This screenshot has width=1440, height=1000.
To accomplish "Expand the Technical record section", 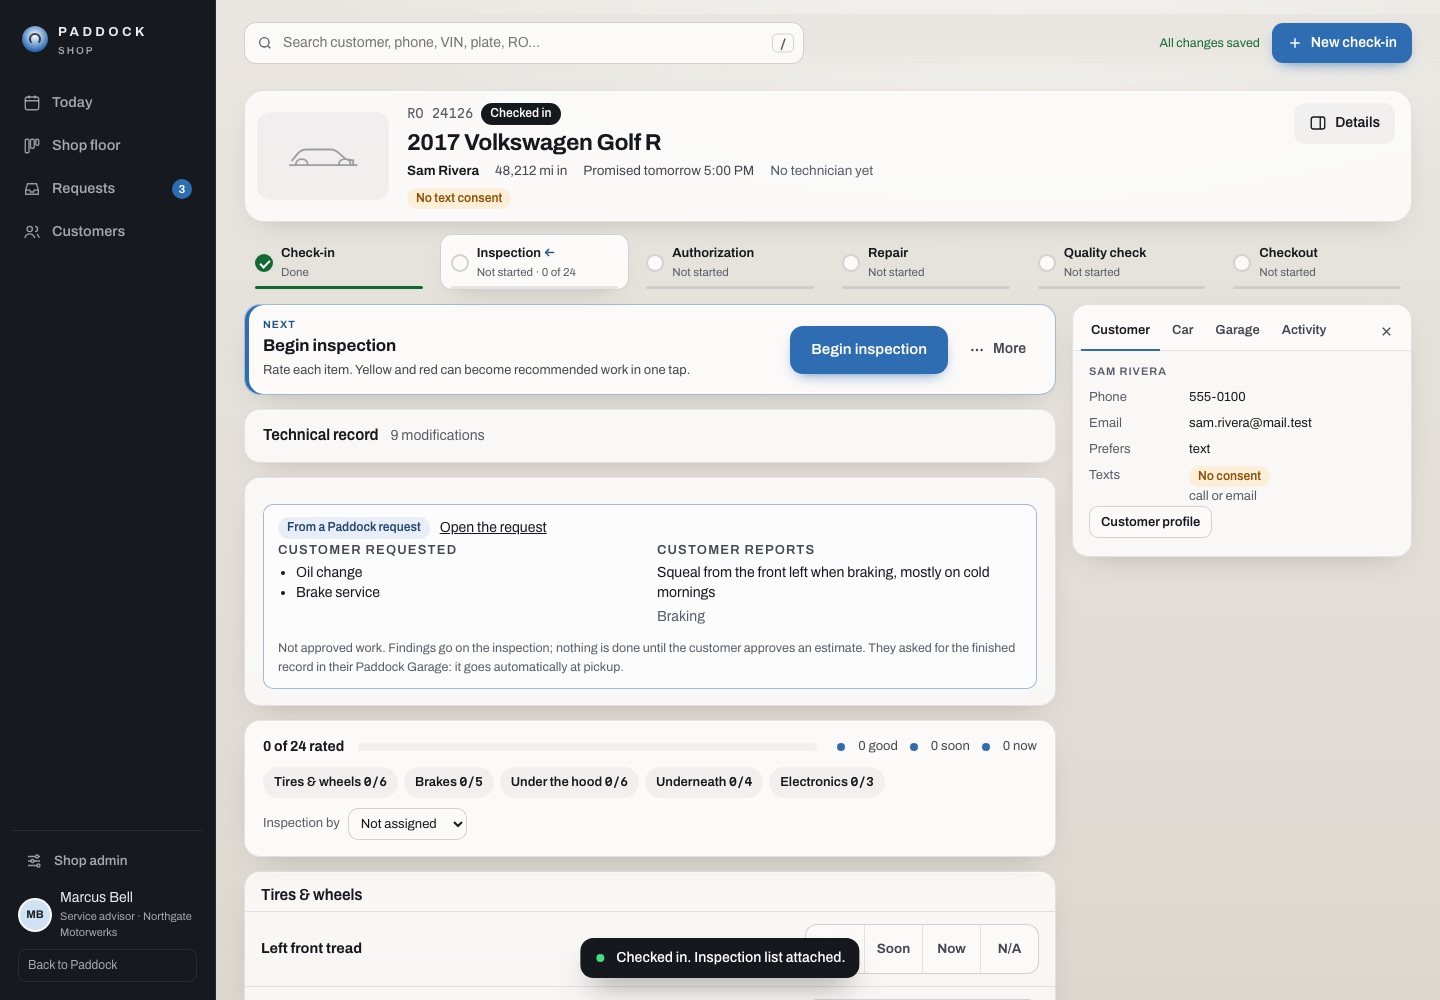I will click(650, 436).
